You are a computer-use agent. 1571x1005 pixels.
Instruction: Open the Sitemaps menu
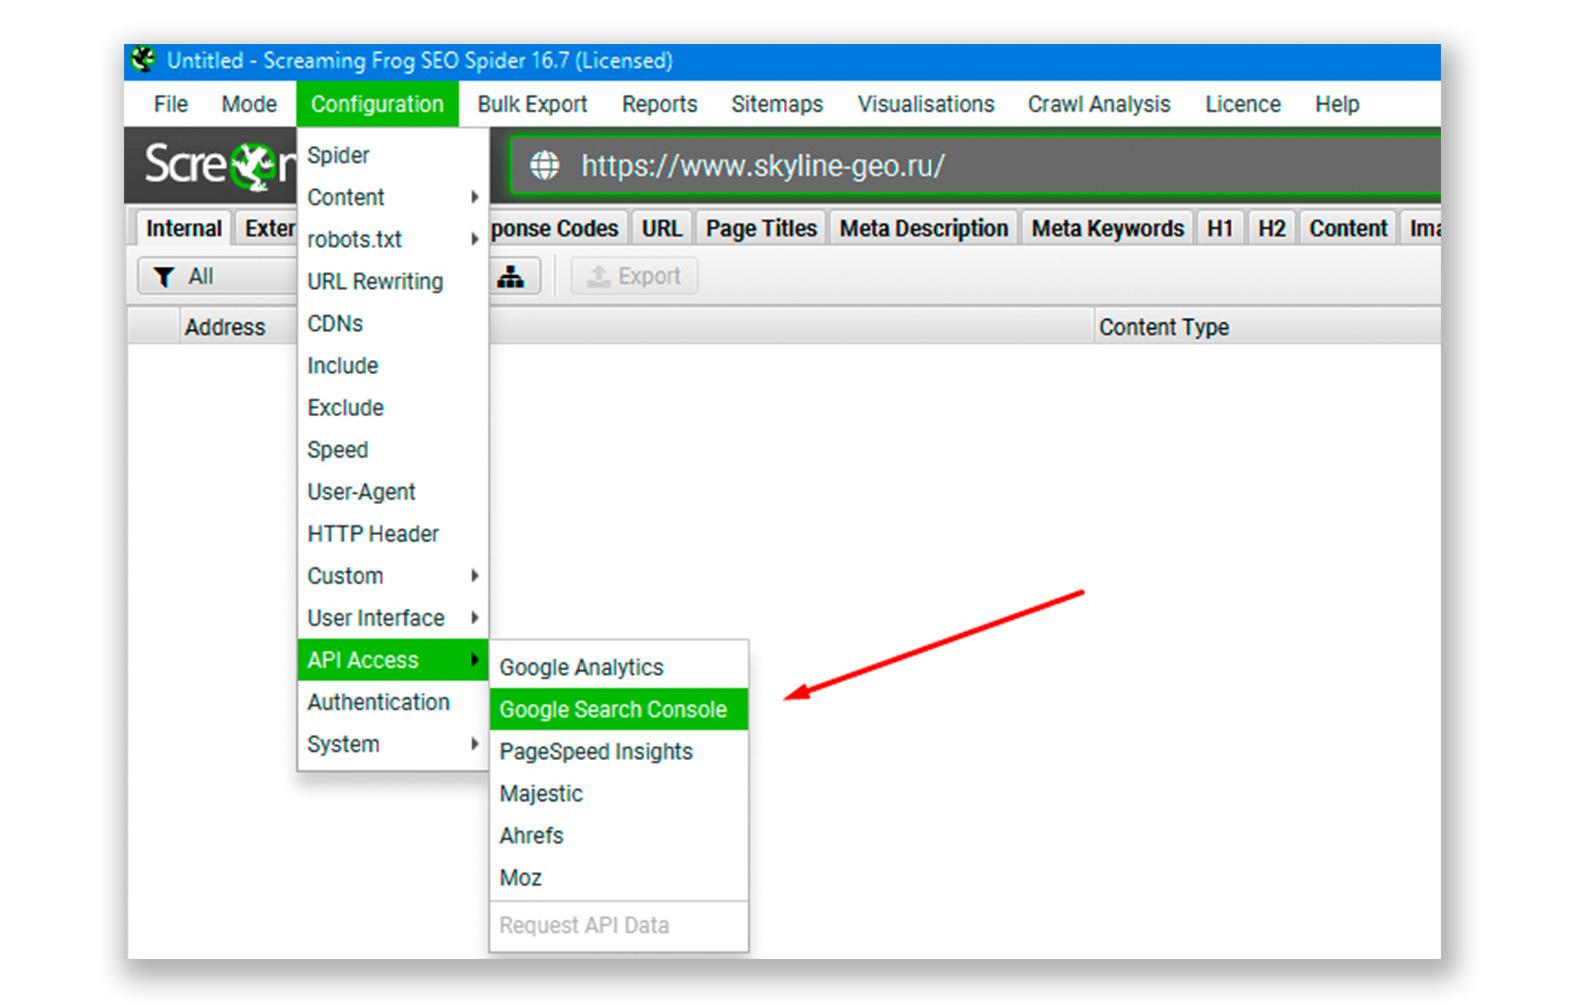point(777,104)
